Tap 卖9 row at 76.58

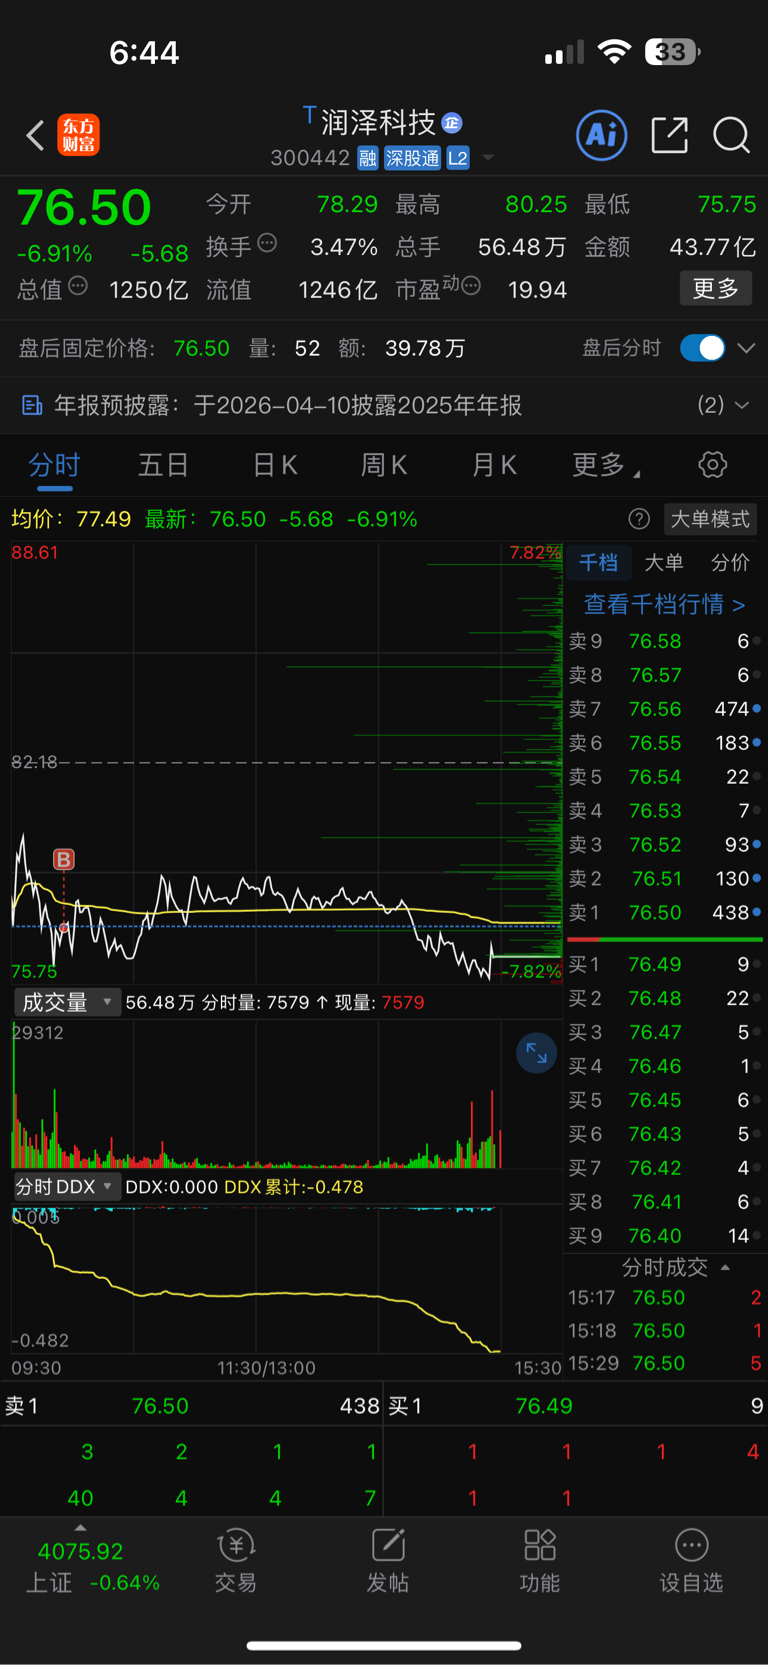click(x=665, y=641)
